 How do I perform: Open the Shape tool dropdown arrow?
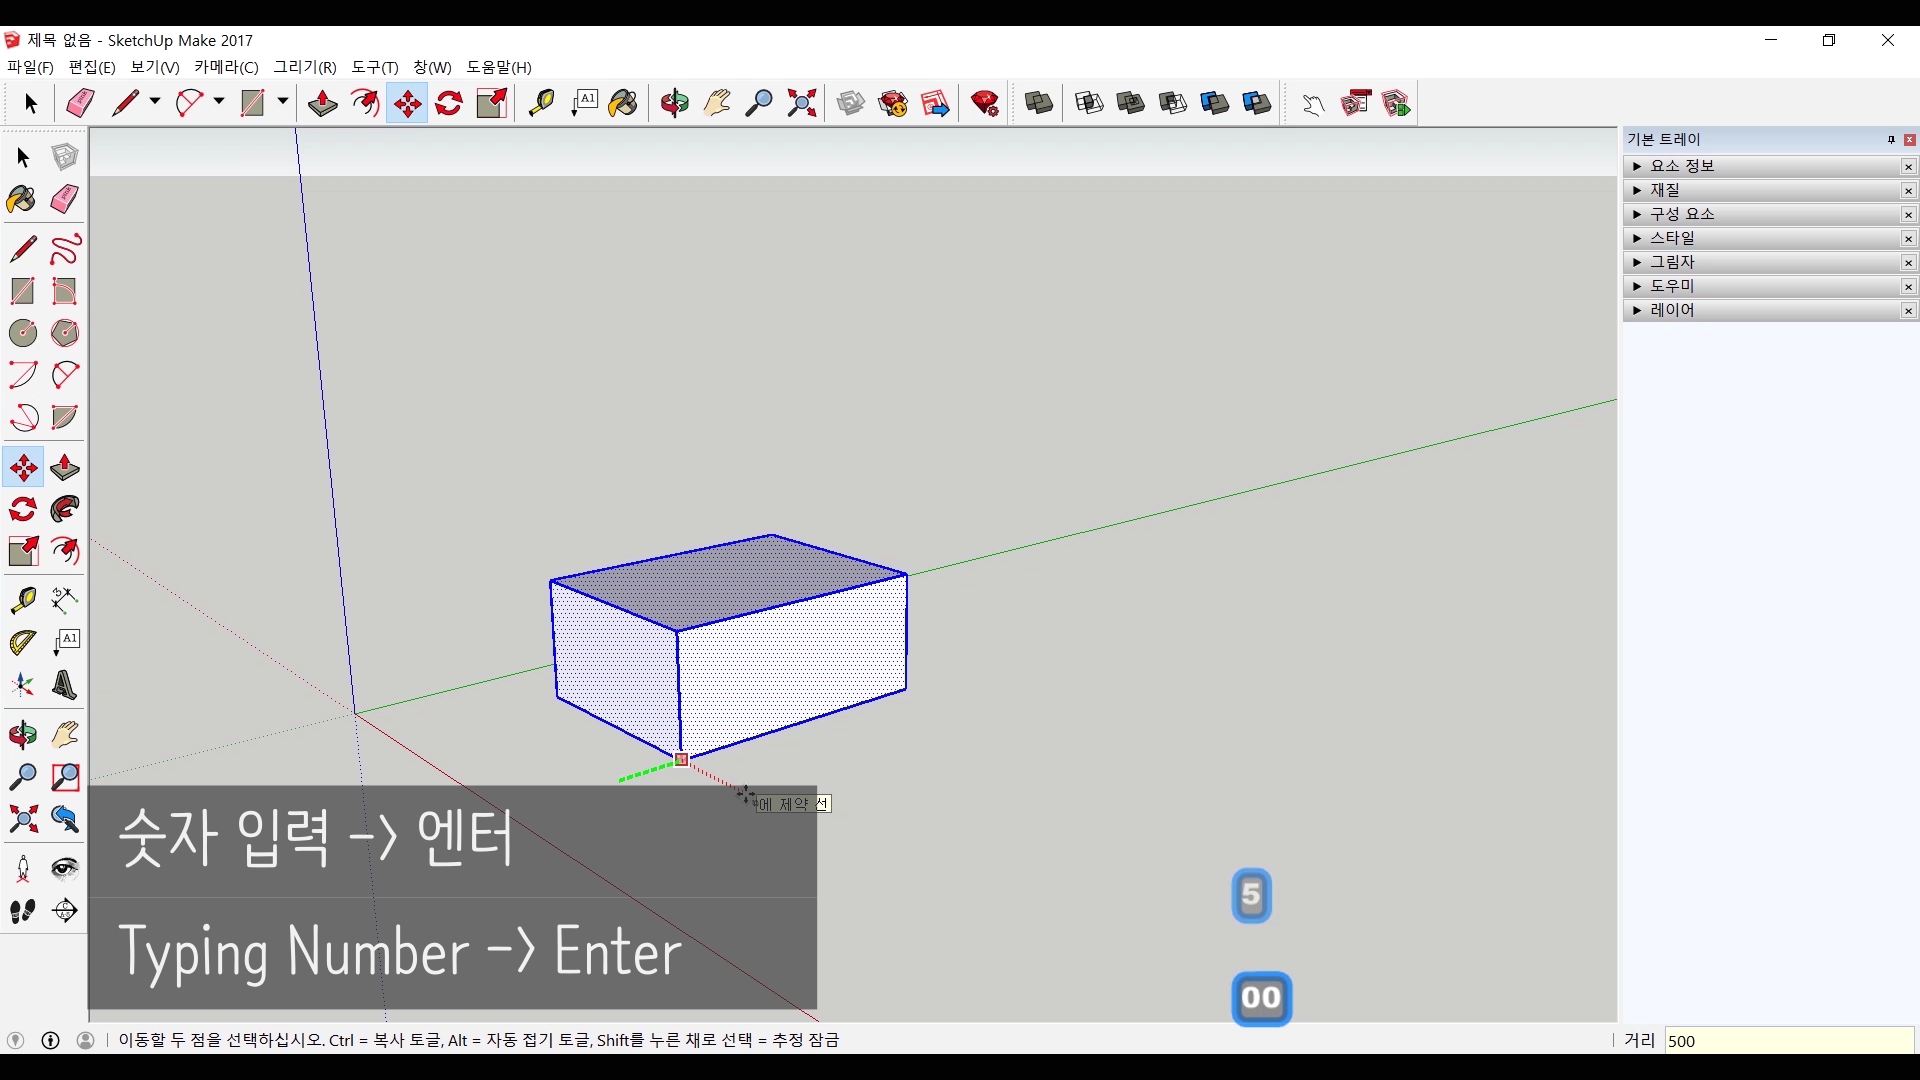[x=283, y=102]
